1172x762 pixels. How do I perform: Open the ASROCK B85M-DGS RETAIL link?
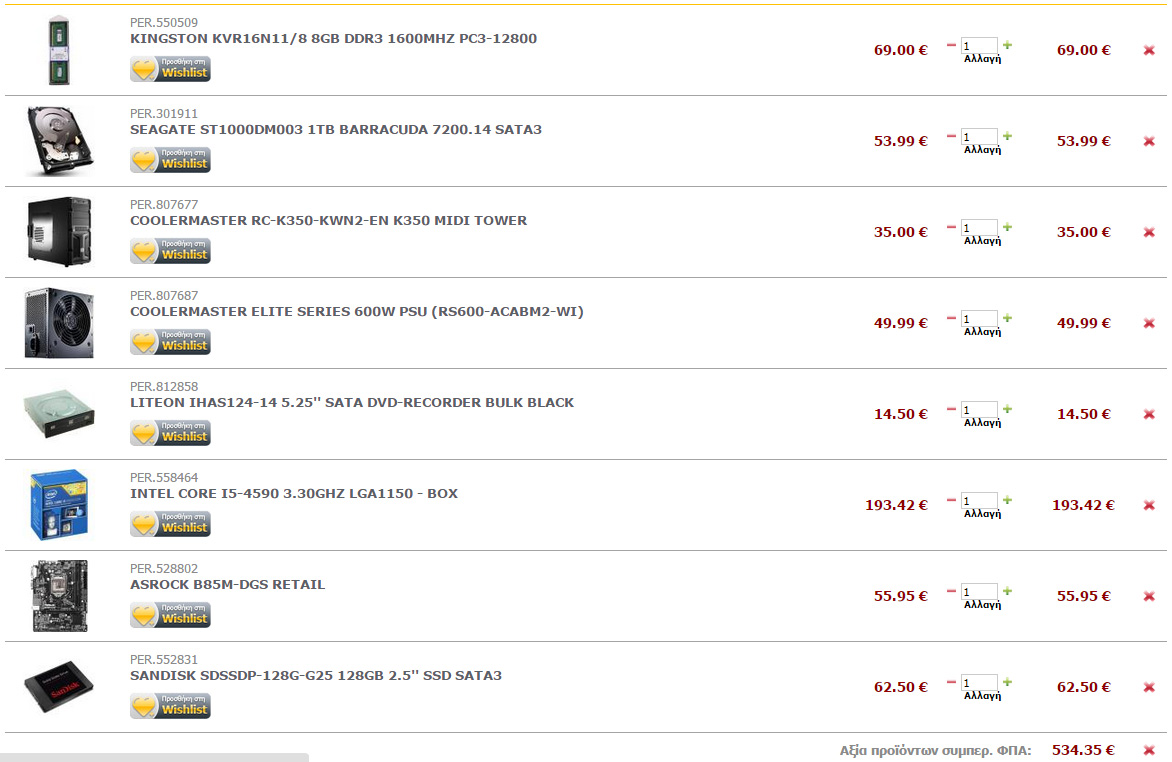227,585
